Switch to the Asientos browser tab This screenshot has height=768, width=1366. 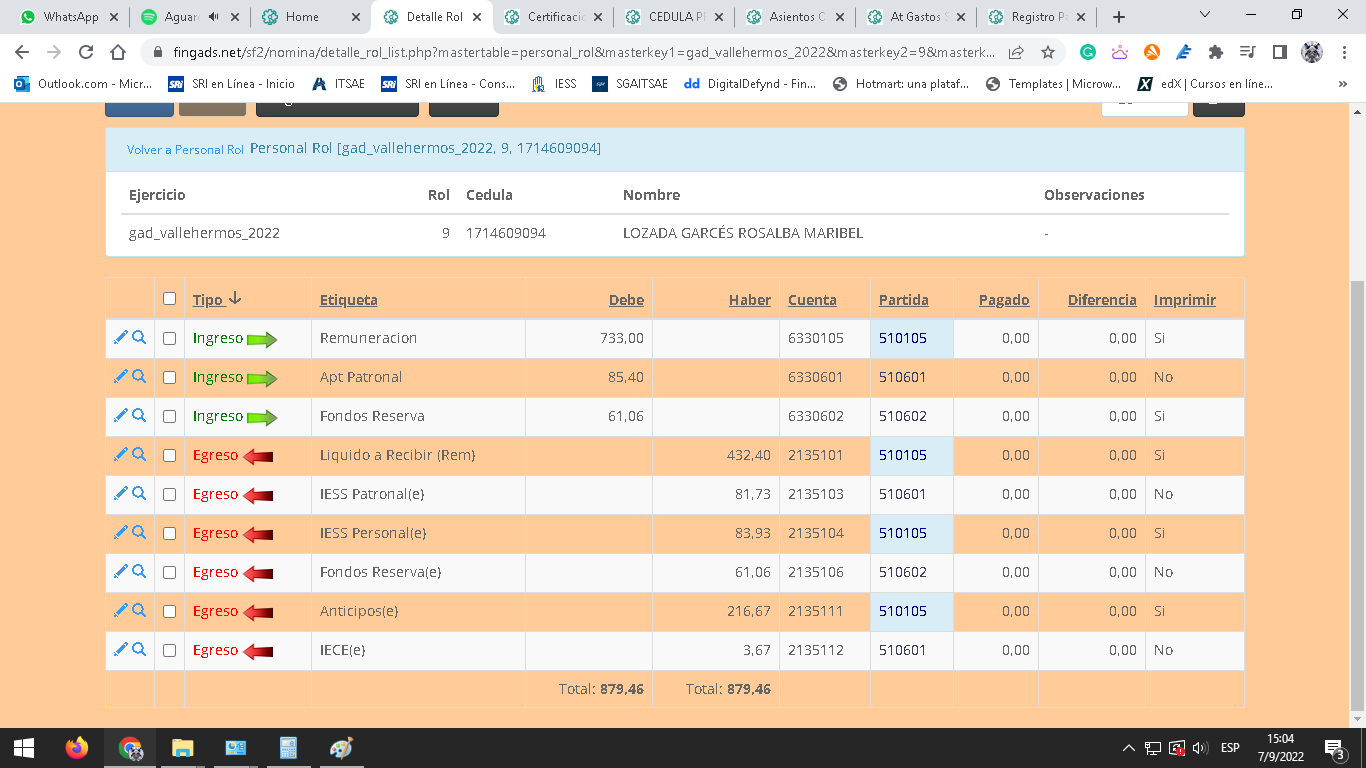click(x=796, y=17)
